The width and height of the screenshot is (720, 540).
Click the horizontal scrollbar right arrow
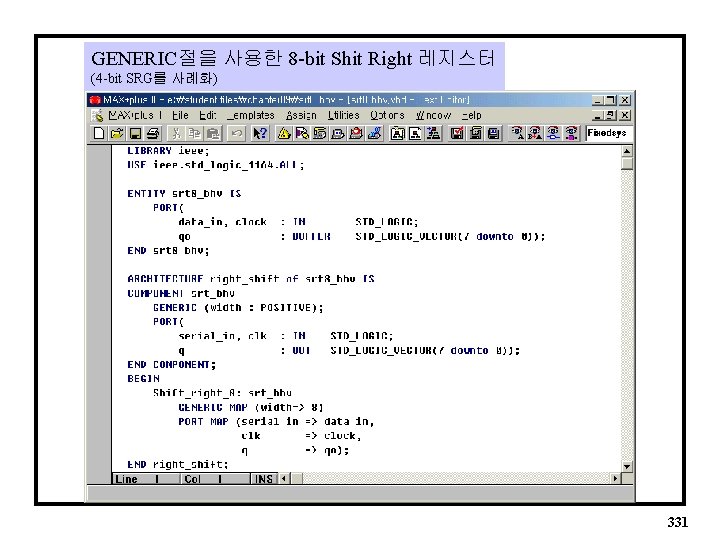(x=615, y=478)
